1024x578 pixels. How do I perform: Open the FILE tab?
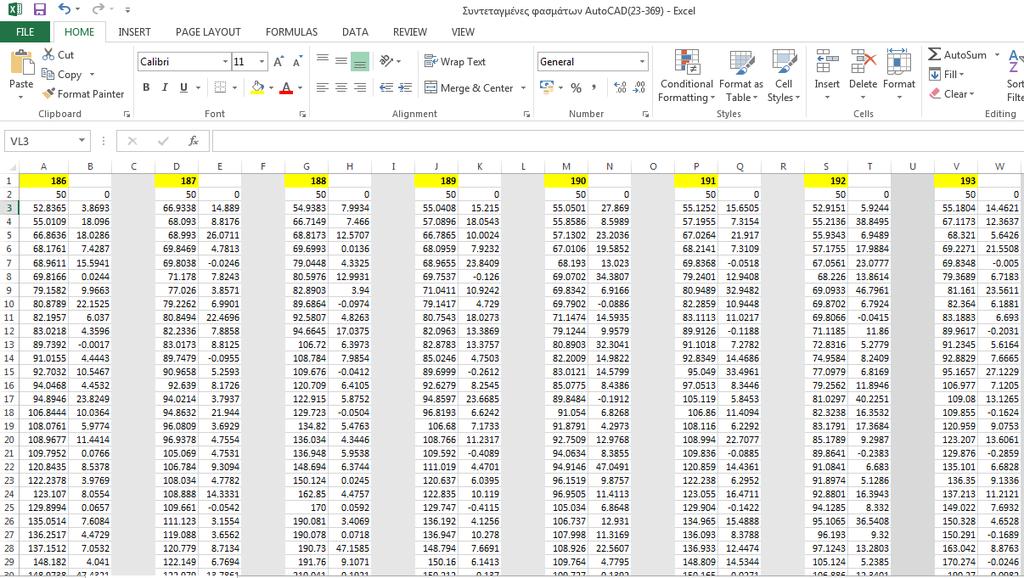tap(25, 32)
